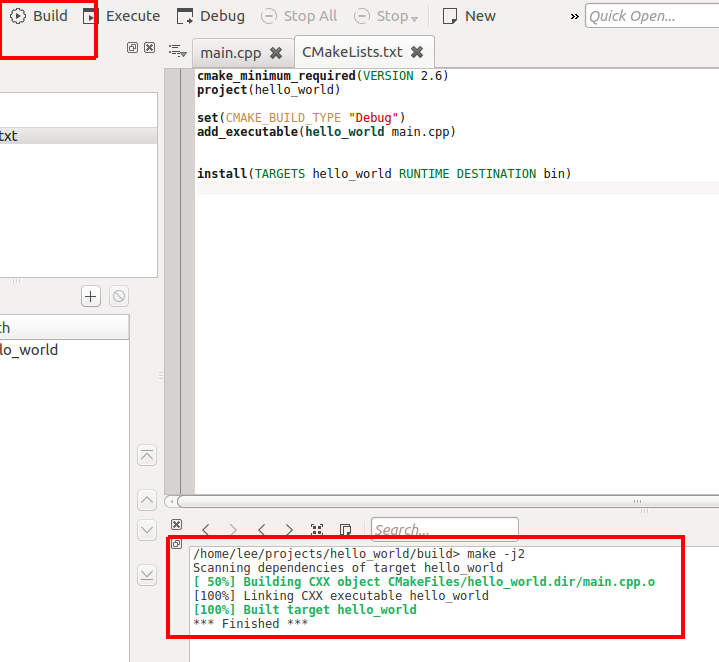Screen dimensions: 719x662
Task: Click the greyed-out next-output arrow
Action: coord(233,530)
